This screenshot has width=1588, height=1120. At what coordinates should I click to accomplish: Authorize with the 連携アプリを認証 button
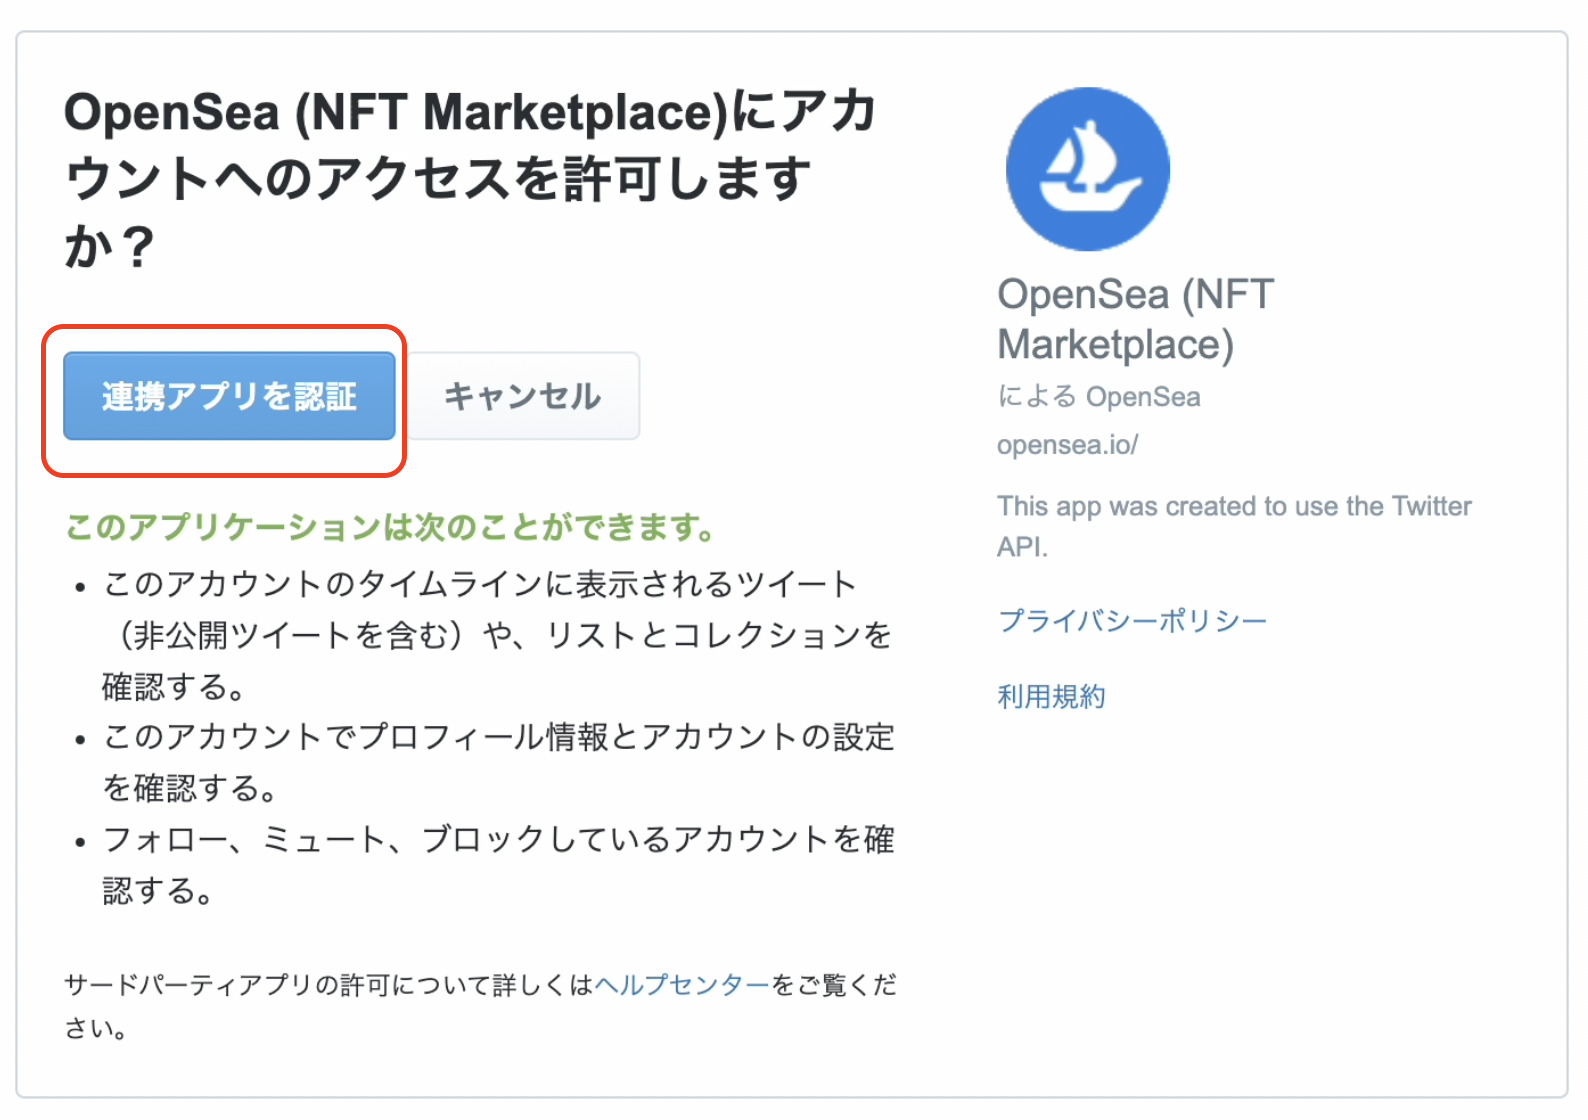click(x=229, y=396)
